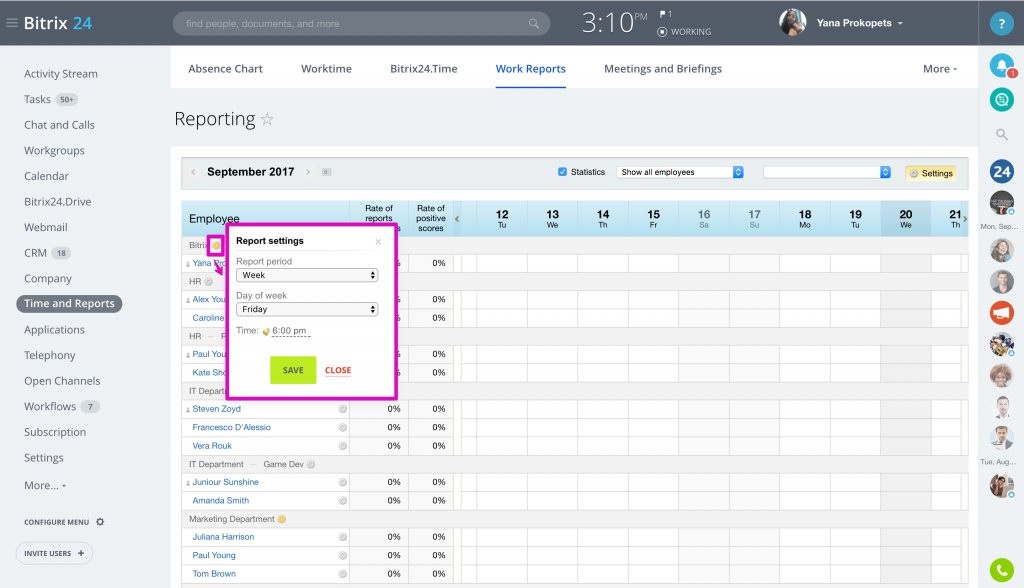Screen dimensions: 1024x588
Task: Click yellow gear beside Marketing Department
Action: tap(281, 519)
